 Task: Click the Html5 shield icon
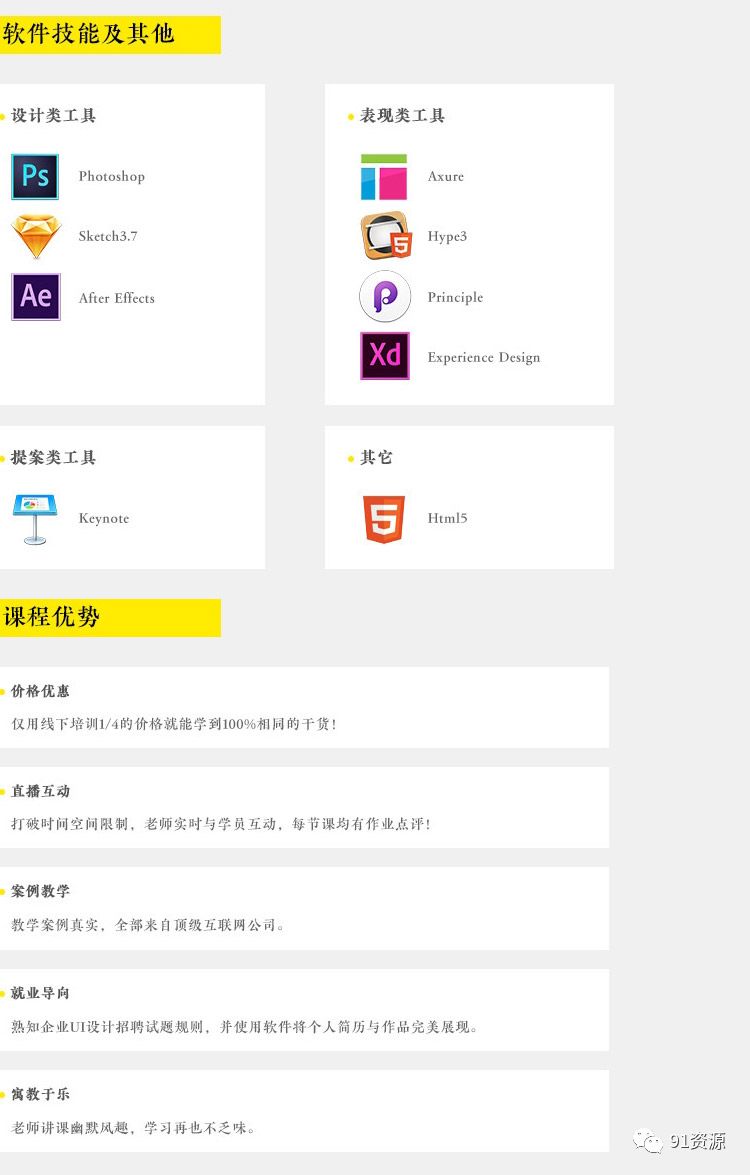tap(384, 519)
